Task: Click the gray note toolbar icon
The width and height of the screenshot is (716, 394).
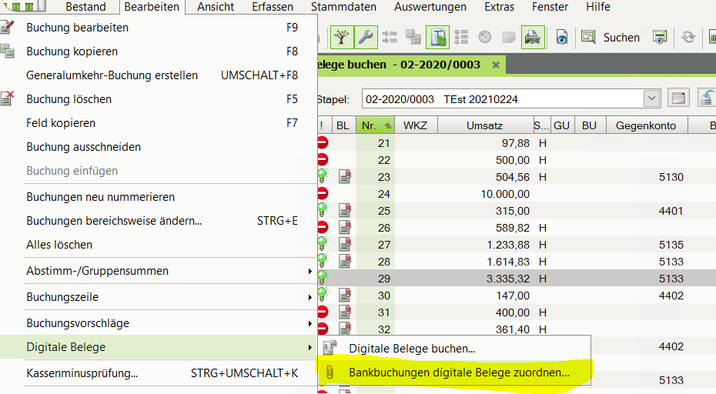Action: click(x=509, y=37)
